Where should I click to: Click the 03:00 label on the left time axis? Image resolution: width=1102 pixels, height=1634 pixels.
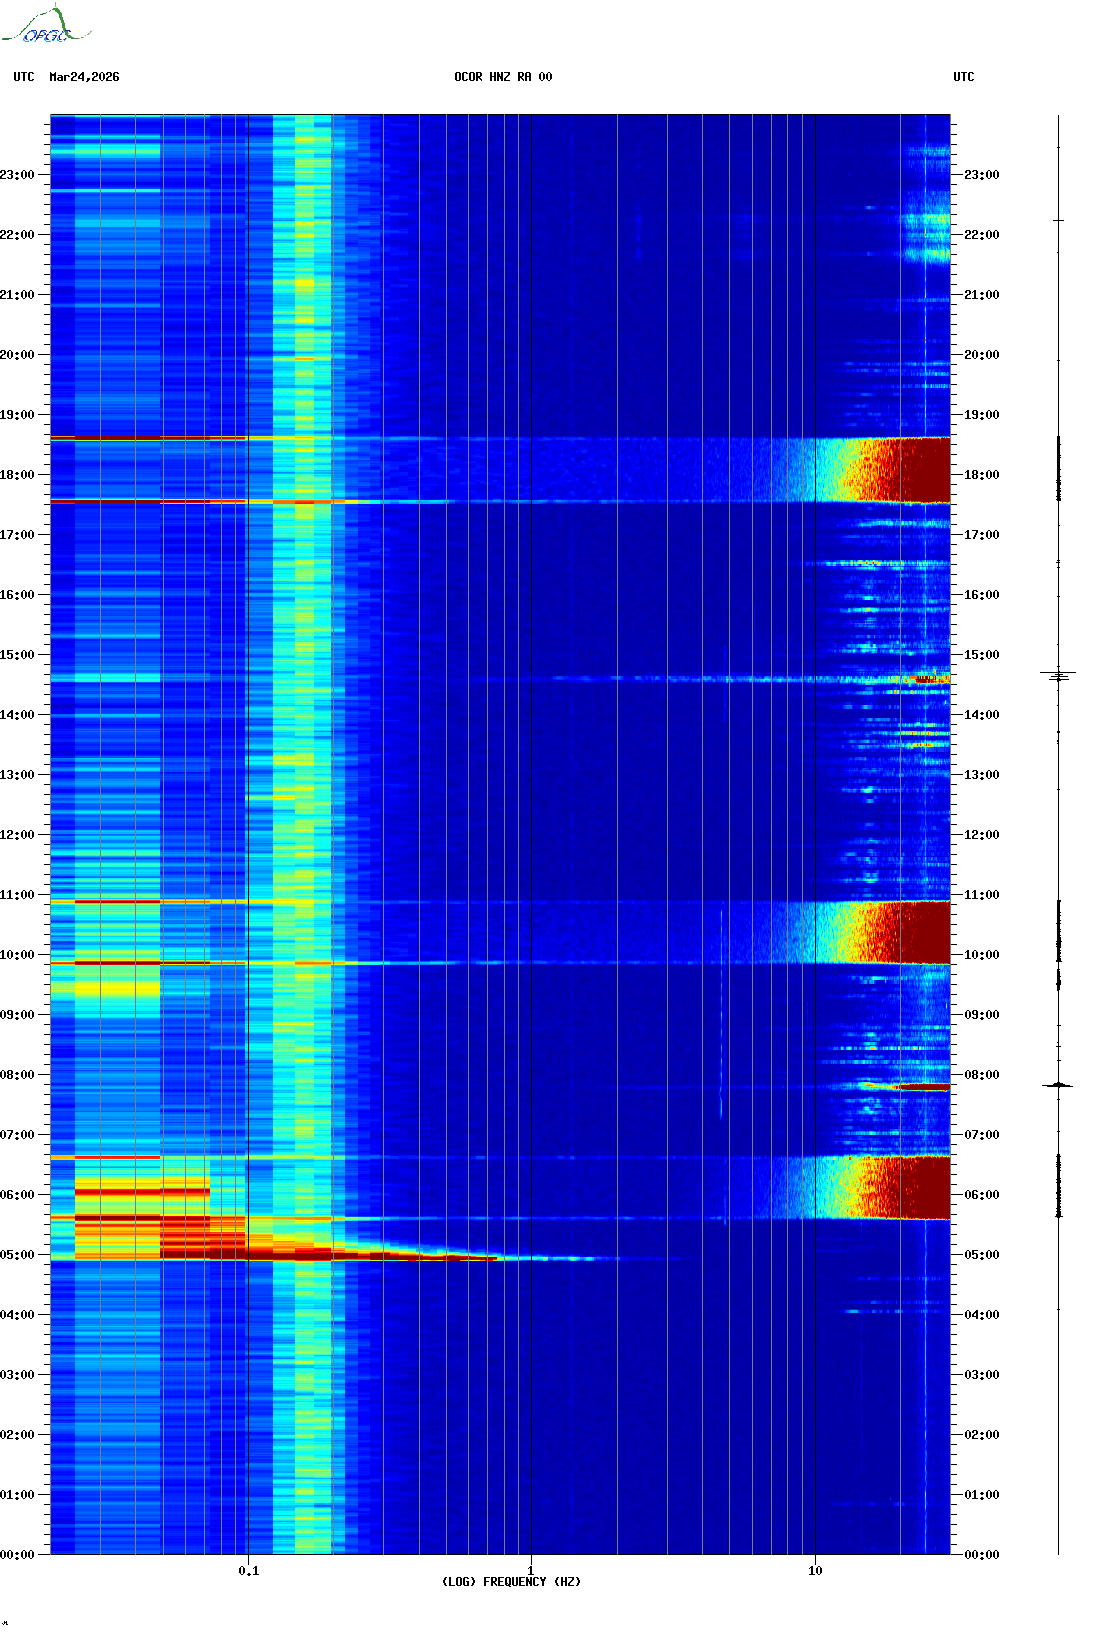pyautogui.click(x=17, y=1375)
